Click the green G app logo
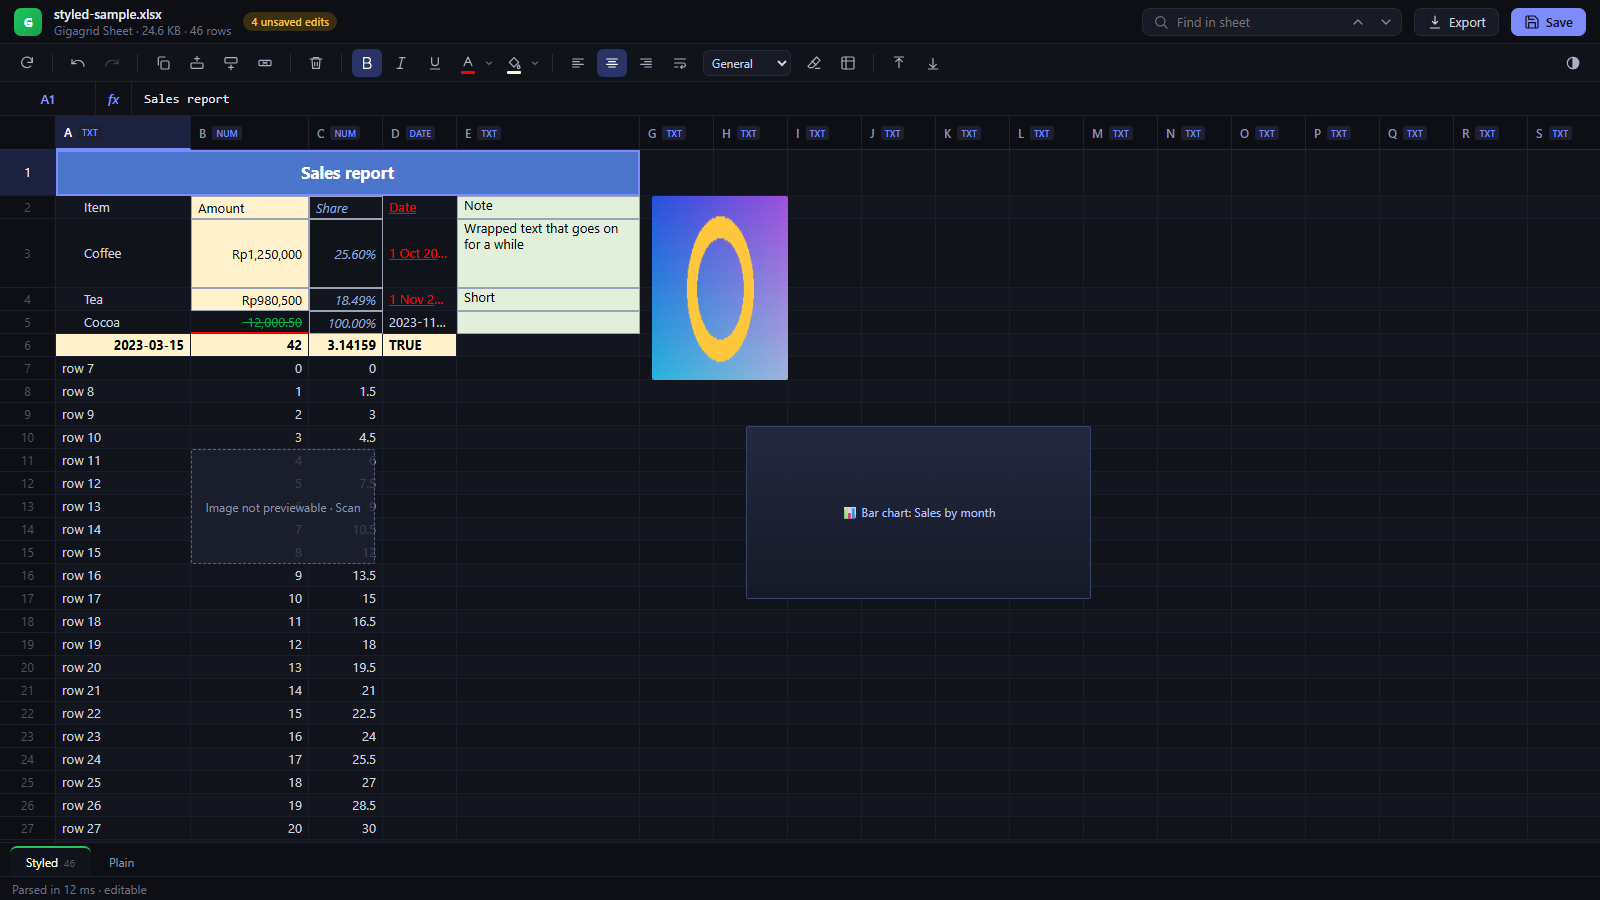The width and height of the screenshot is (1600, 900). [28, 22]
